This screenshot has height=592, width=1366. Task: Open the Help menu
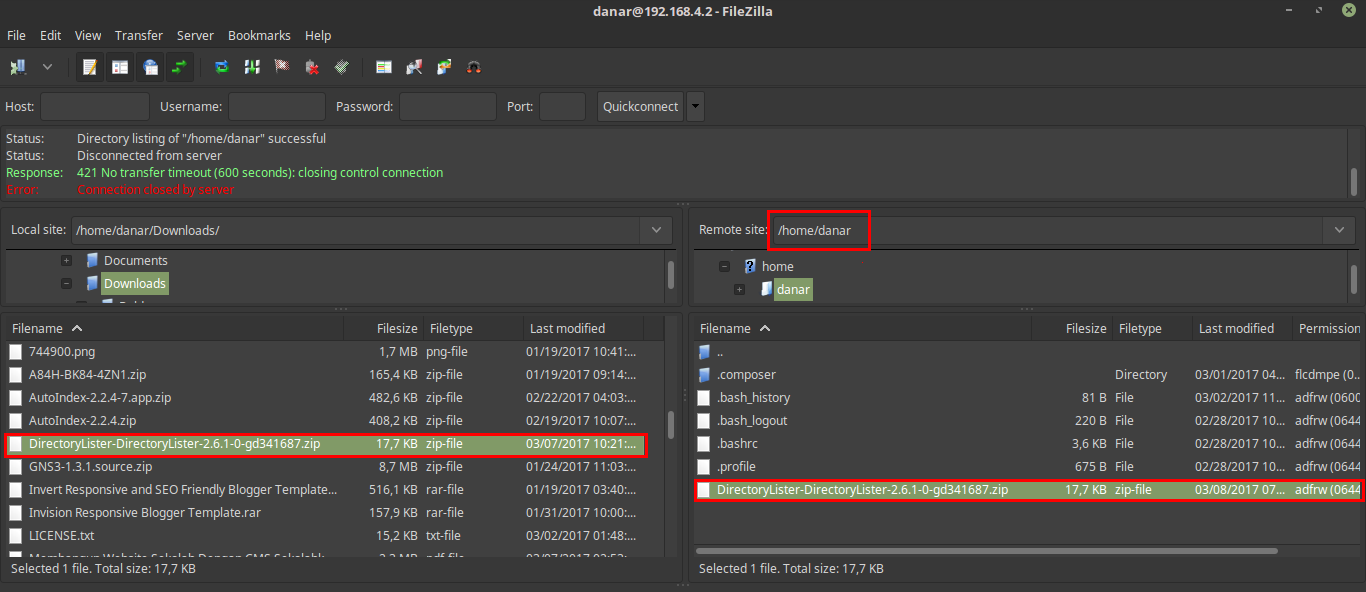tap(318, 35)
